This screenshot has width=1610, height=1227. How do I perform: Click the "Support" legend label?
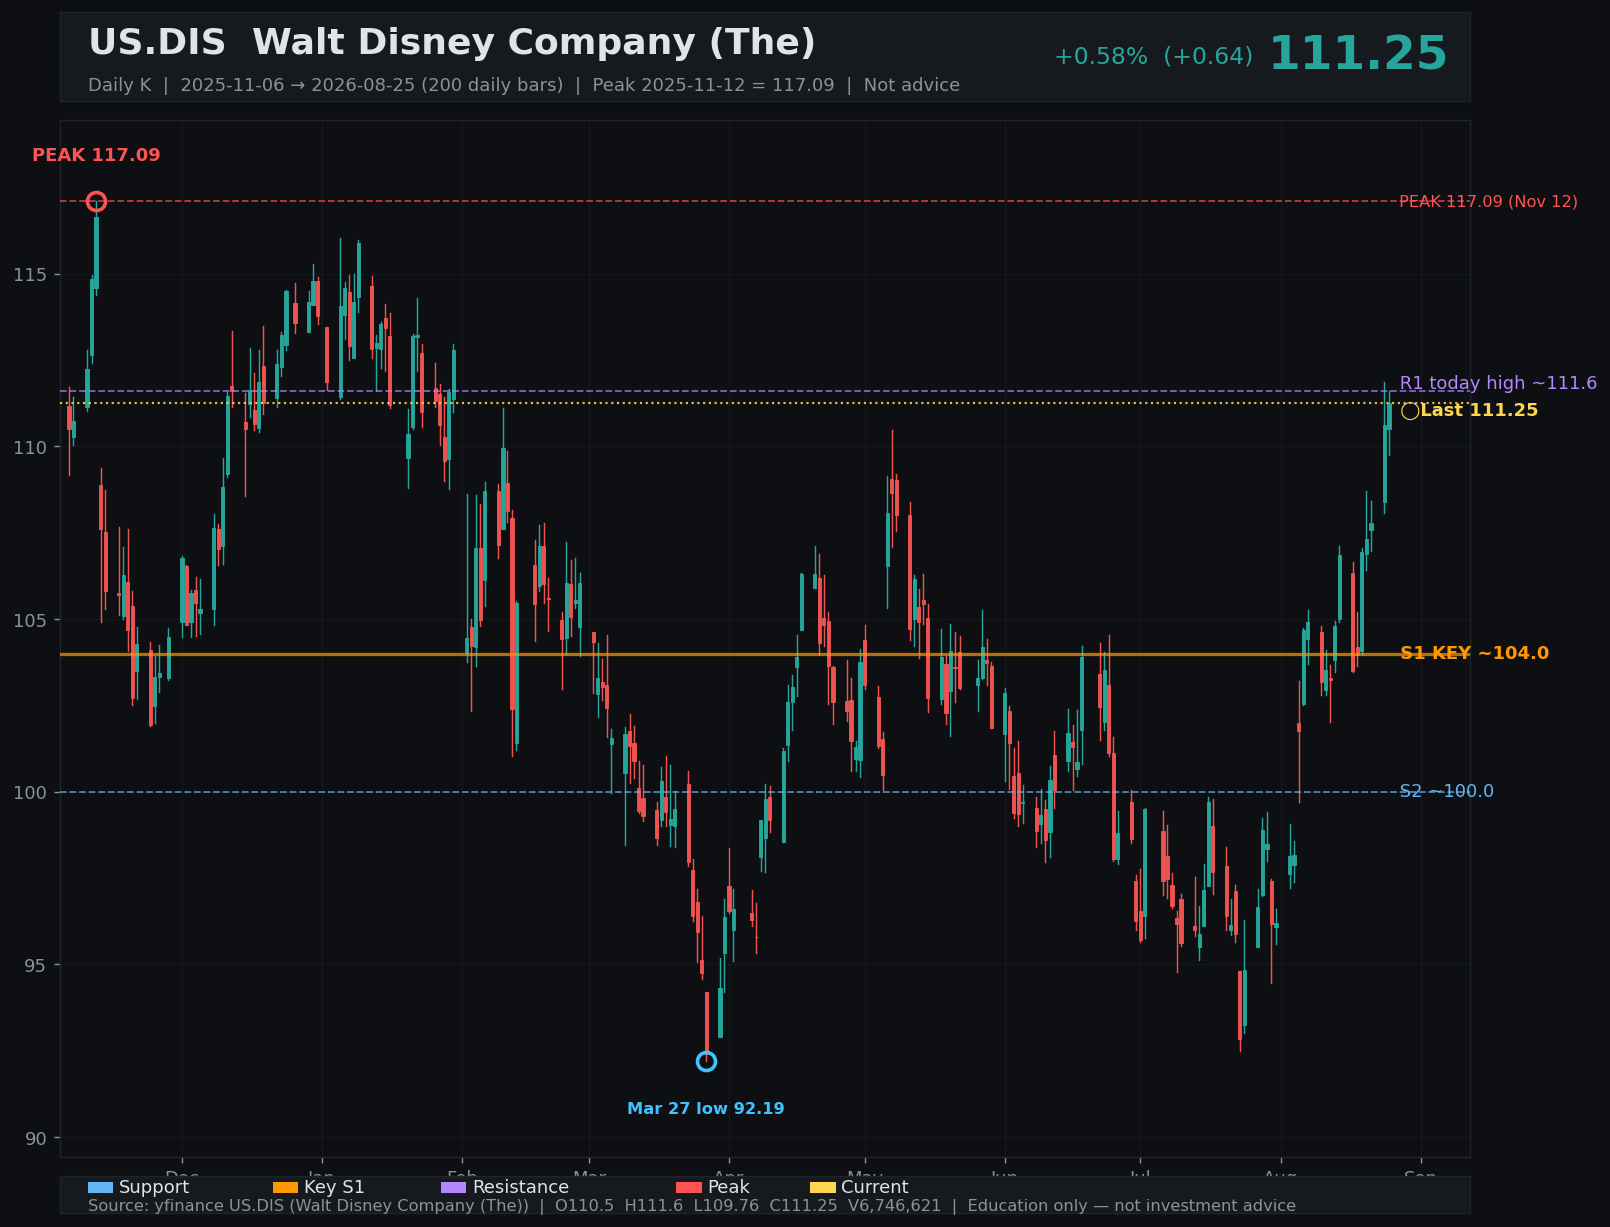tap(154, 1188)
